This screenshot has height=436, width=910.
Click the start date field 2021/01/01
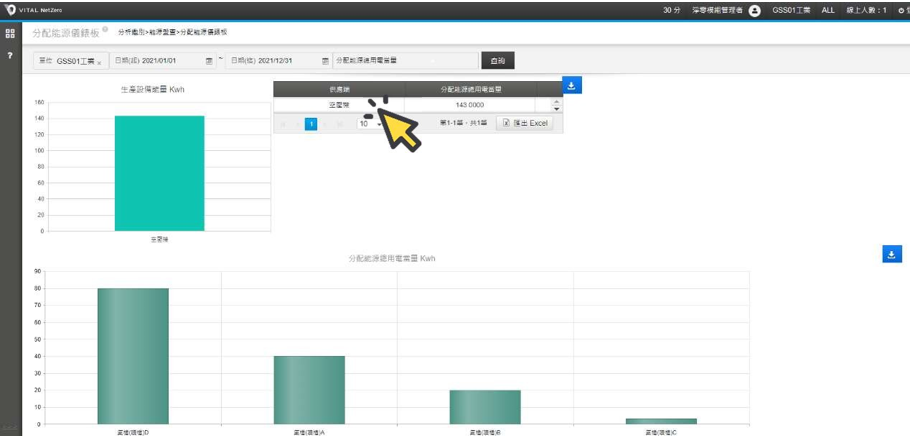(160, 61)
